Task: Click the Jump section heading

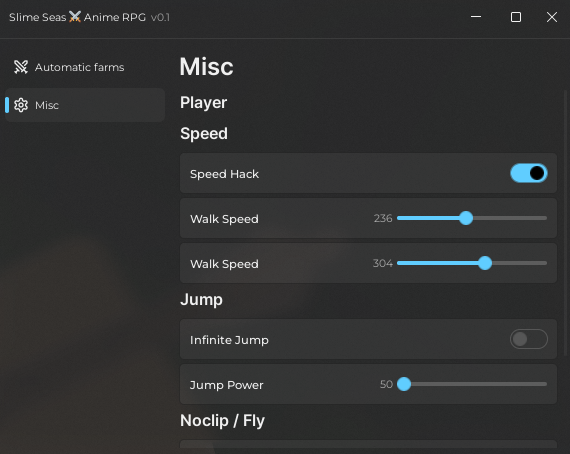Action: [x=201, y=300]
